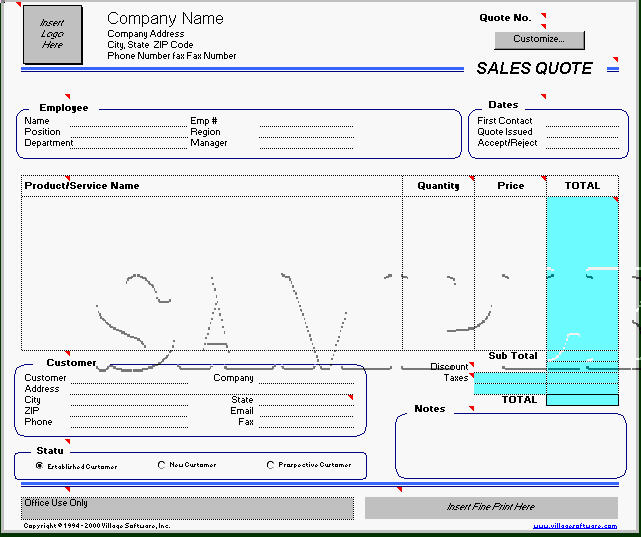Select the Established Customer radio button

39,465
